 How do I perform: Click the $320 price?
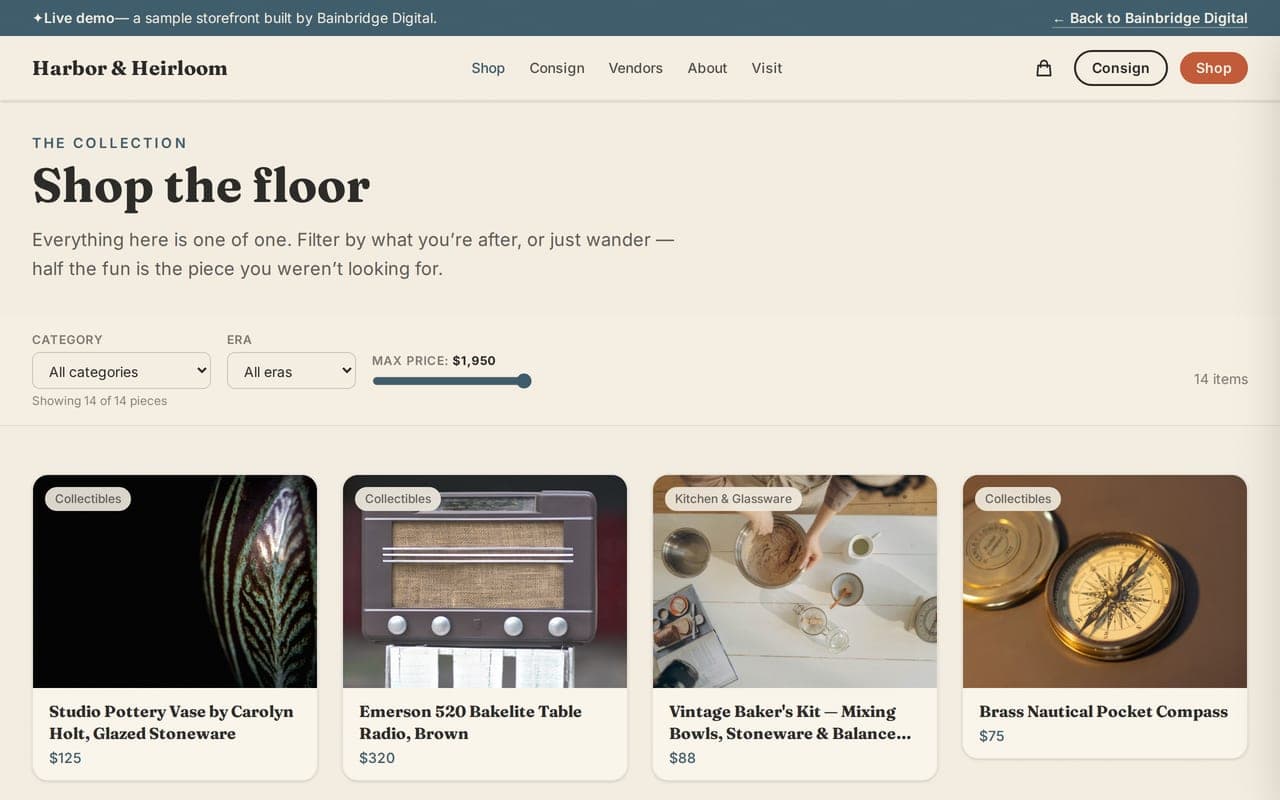[x=377, y=758]
